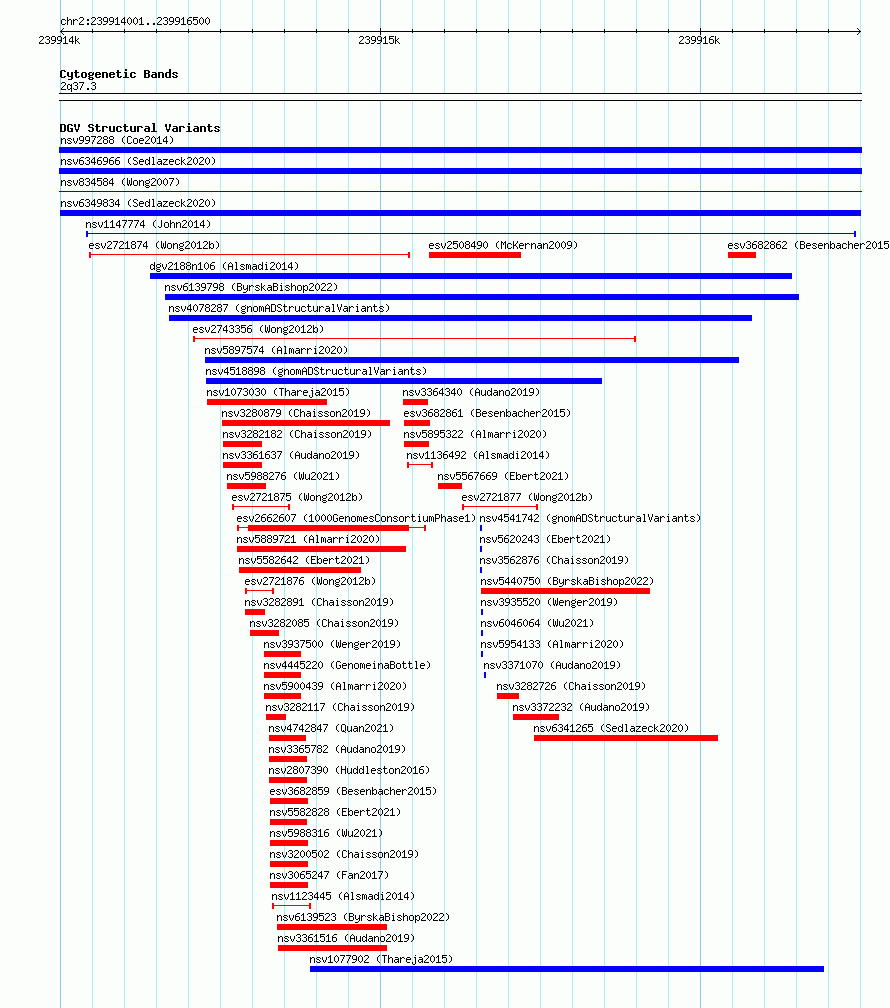The height and width of the screenshot is (1008, 890).
Task: Click nsv6349834 (Sedlazeck2020) label
Action: (x=138, y=203)
